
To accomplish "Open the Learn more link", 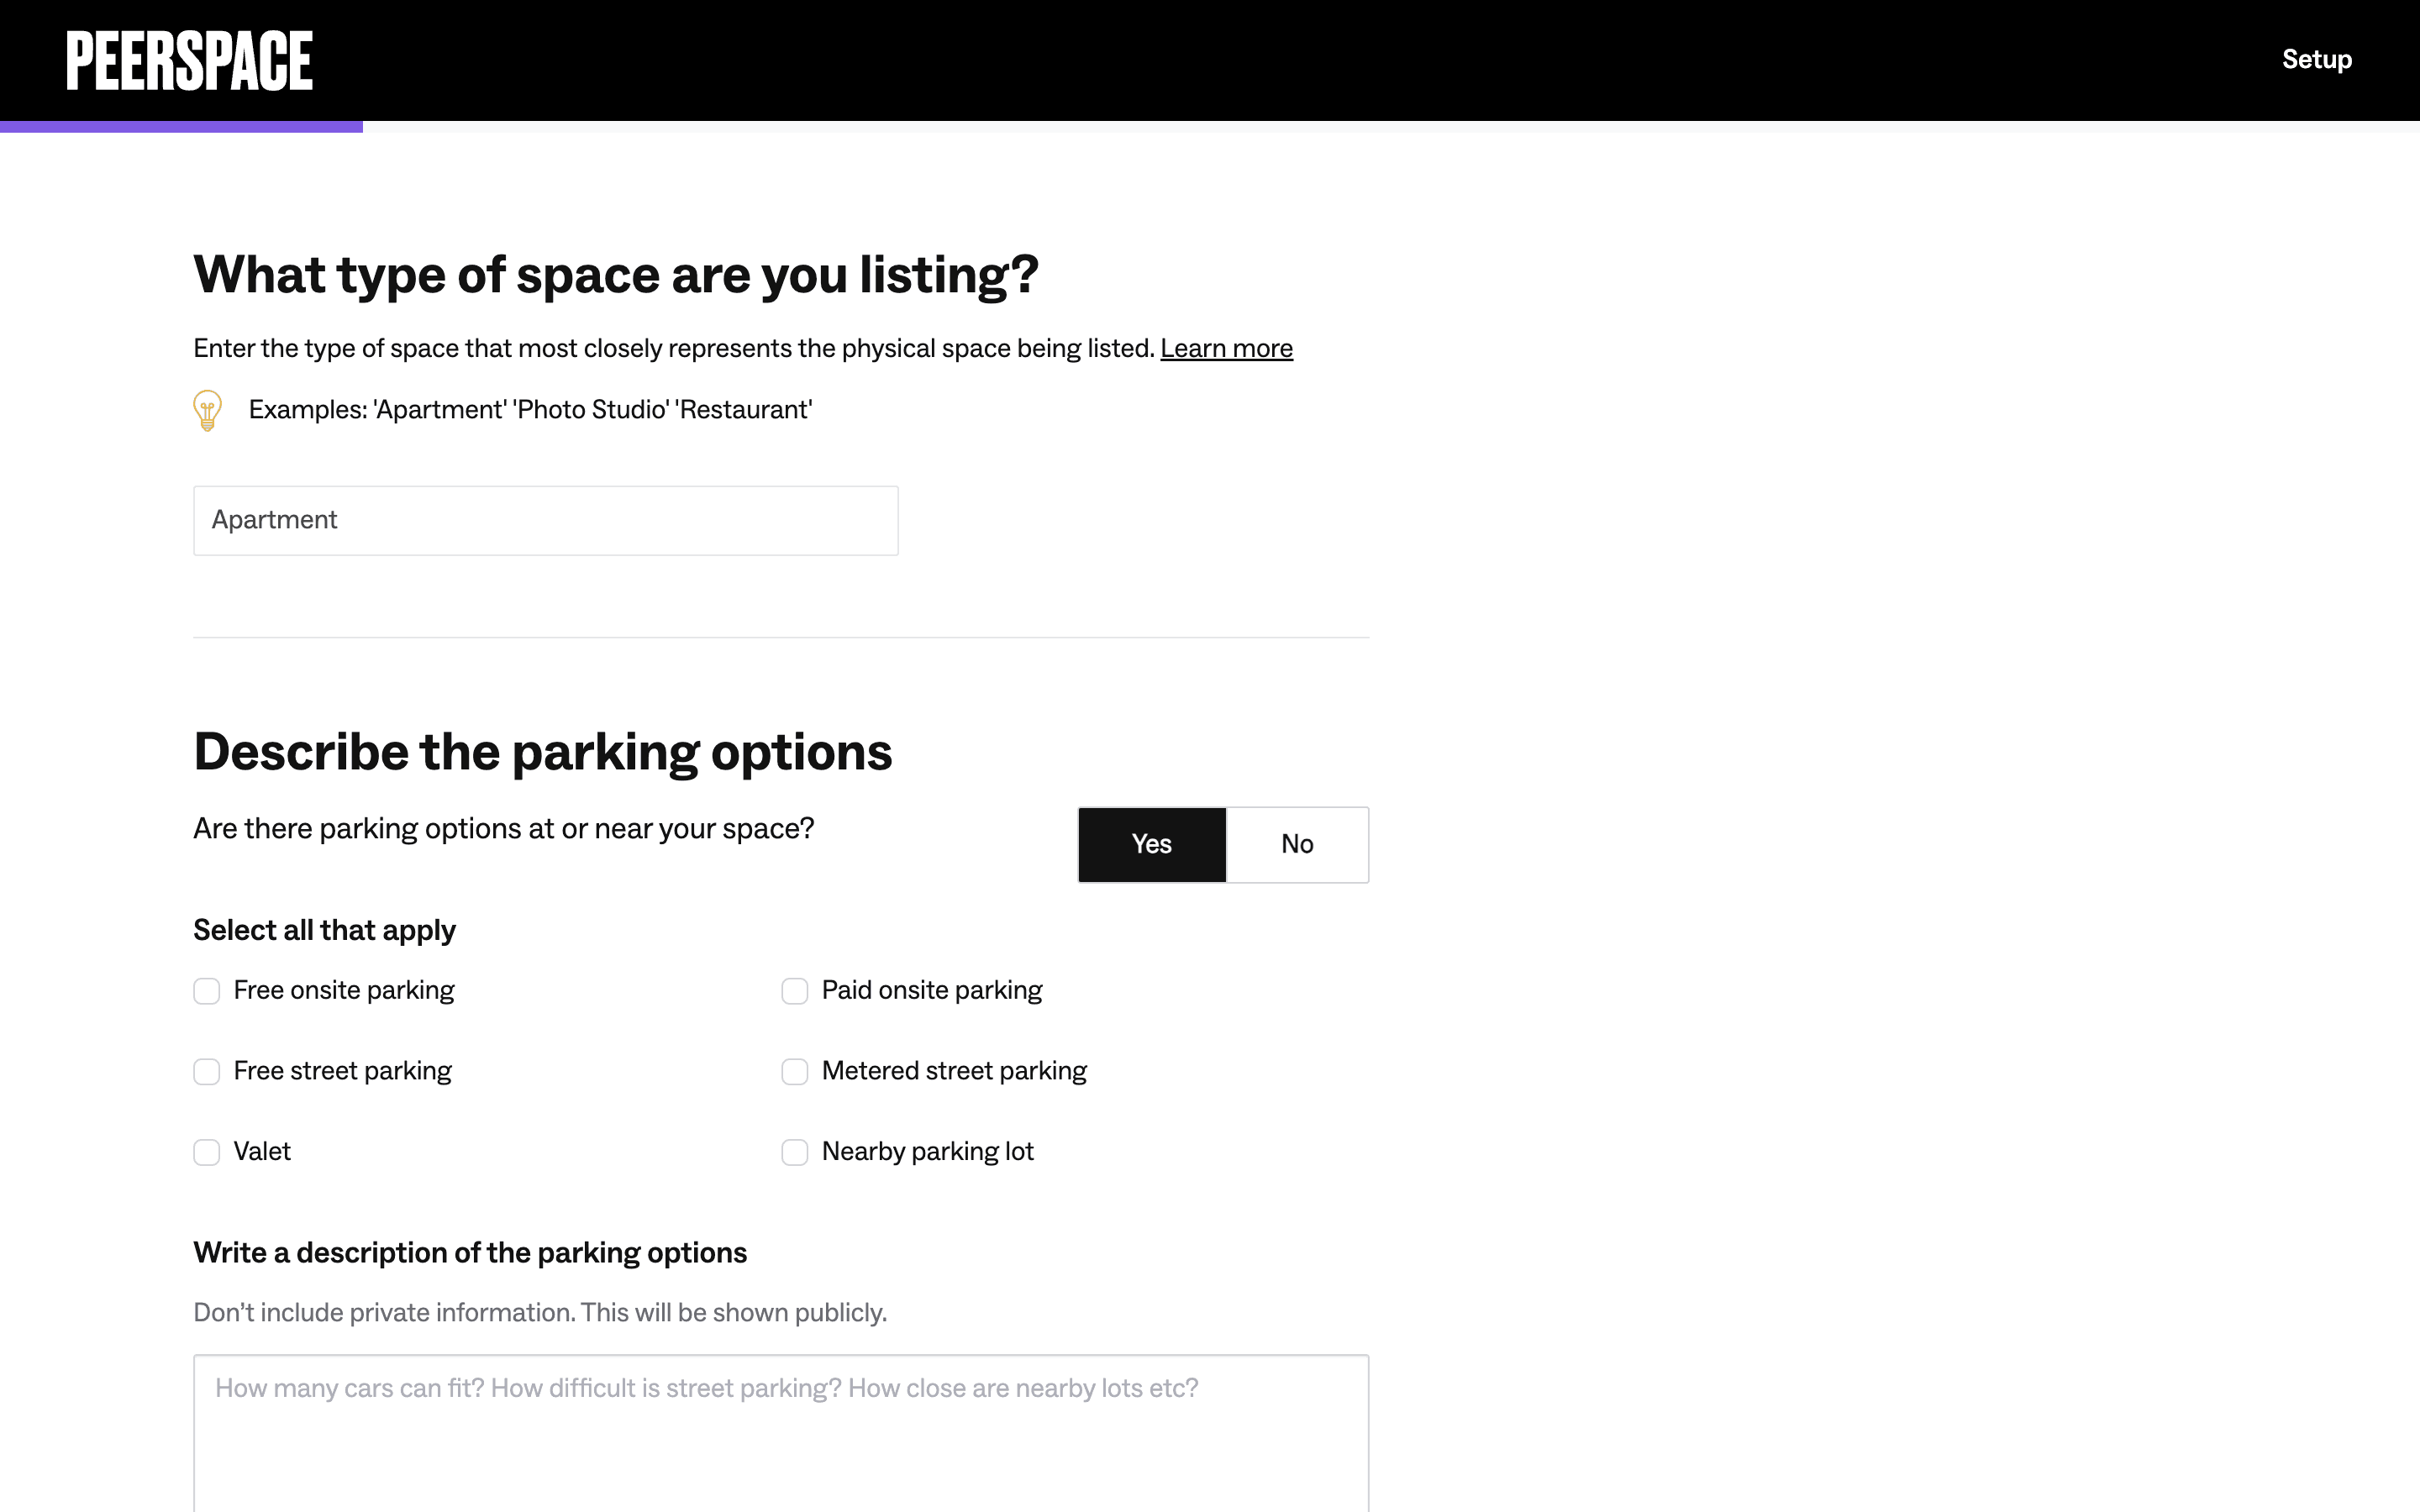I will pyautogui.click(x=1226, y=348).
